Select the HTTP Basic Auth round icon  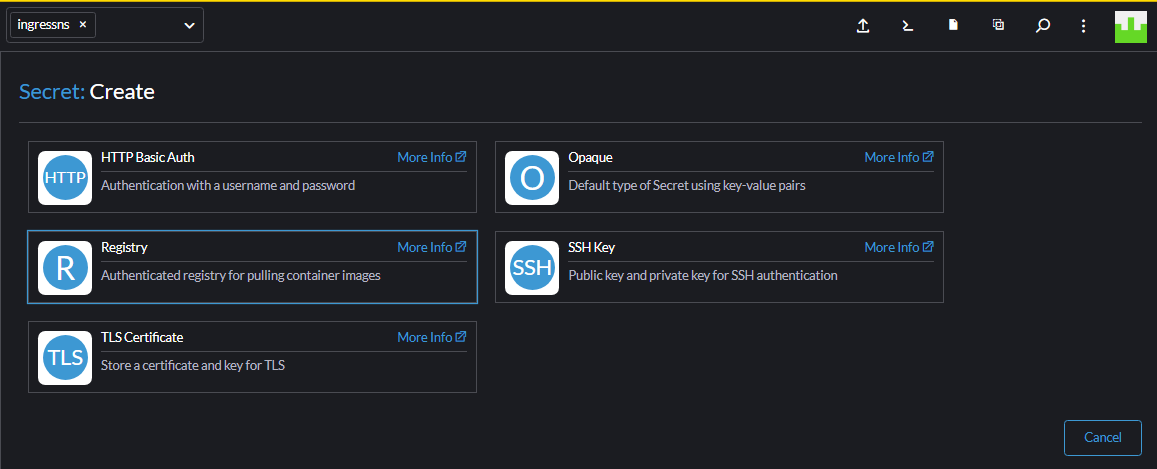(65, 178)
